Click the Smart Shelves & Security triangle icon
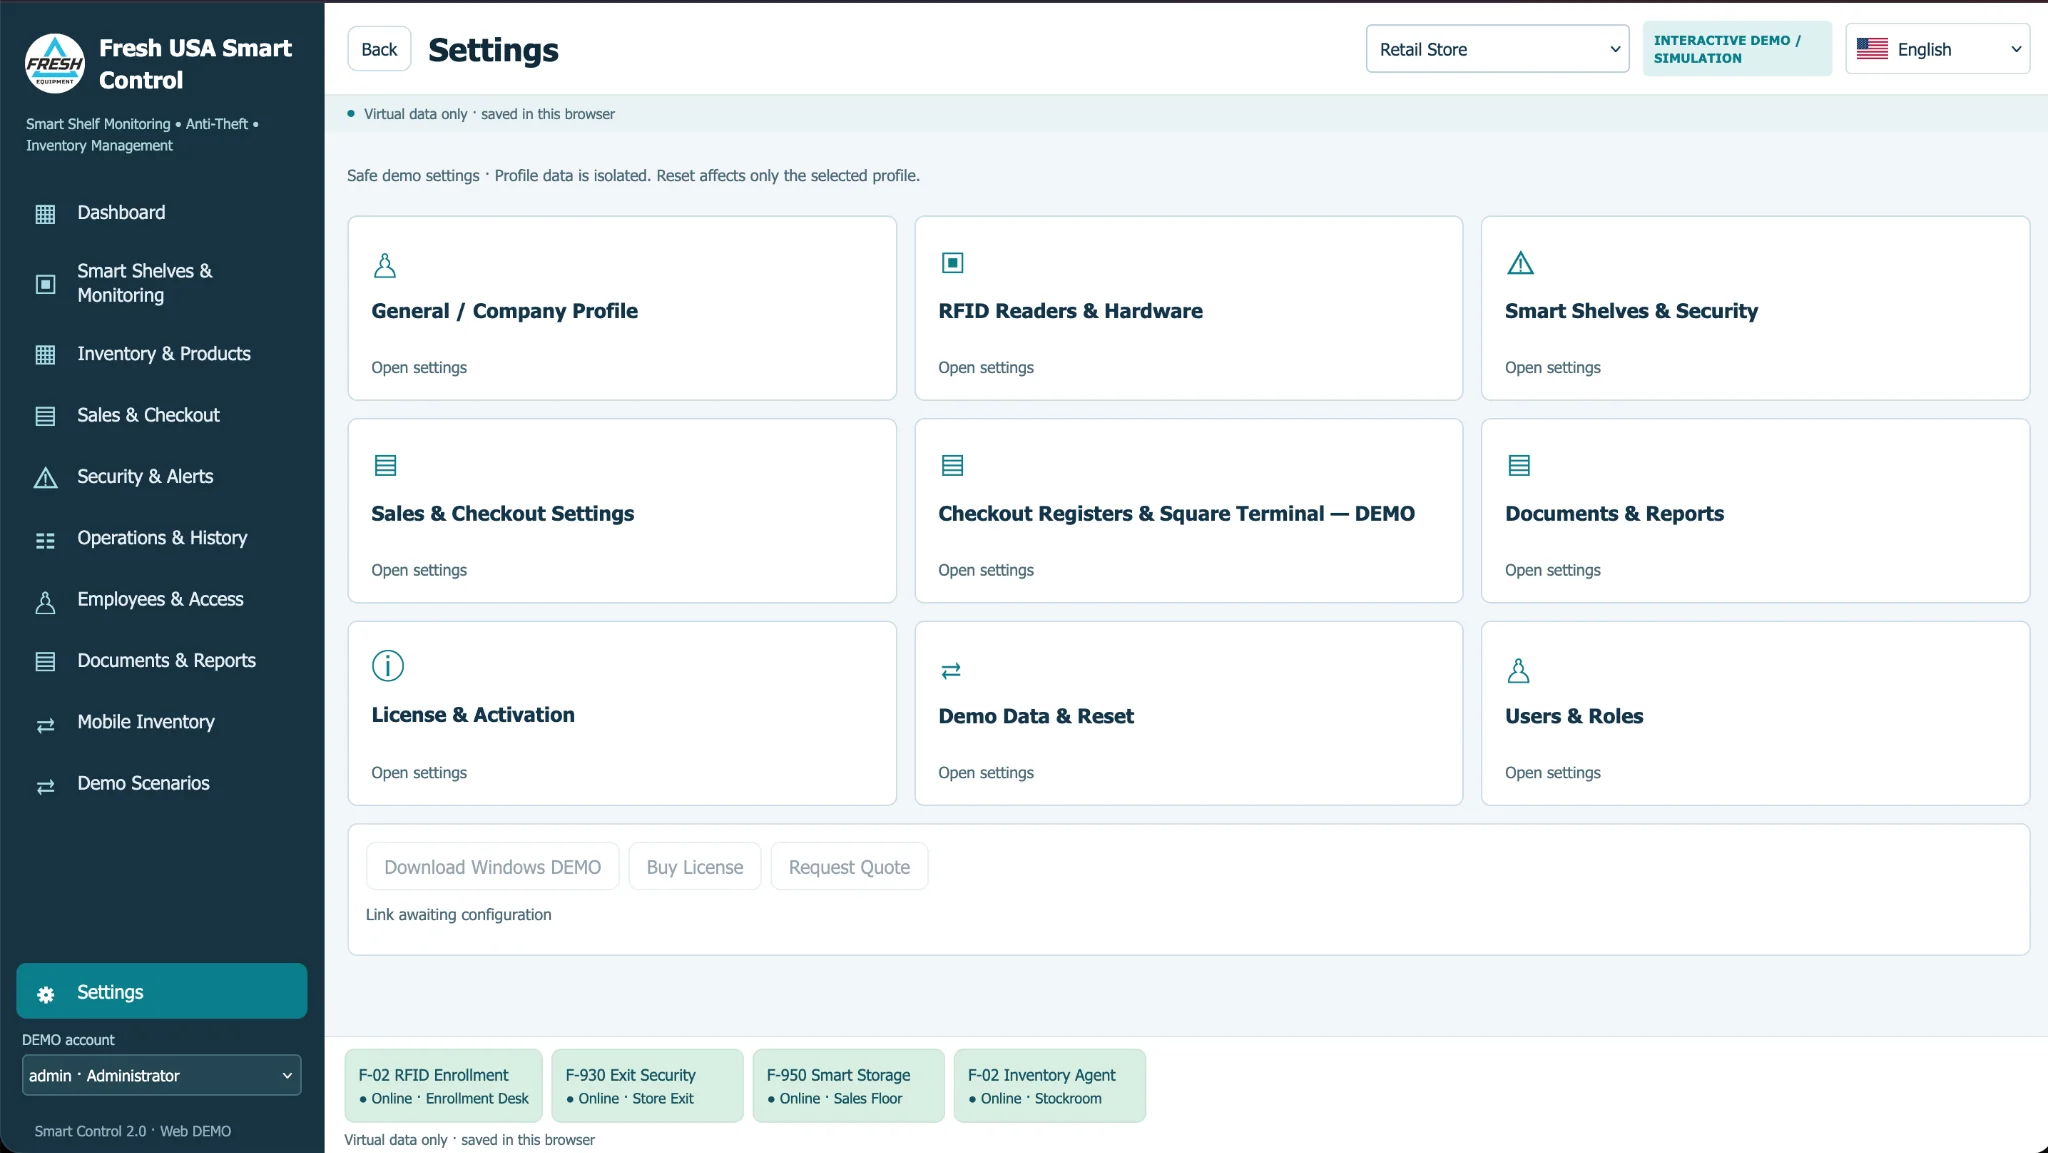Screen dimensions: 2048x1153 [x=1520, y=263]
